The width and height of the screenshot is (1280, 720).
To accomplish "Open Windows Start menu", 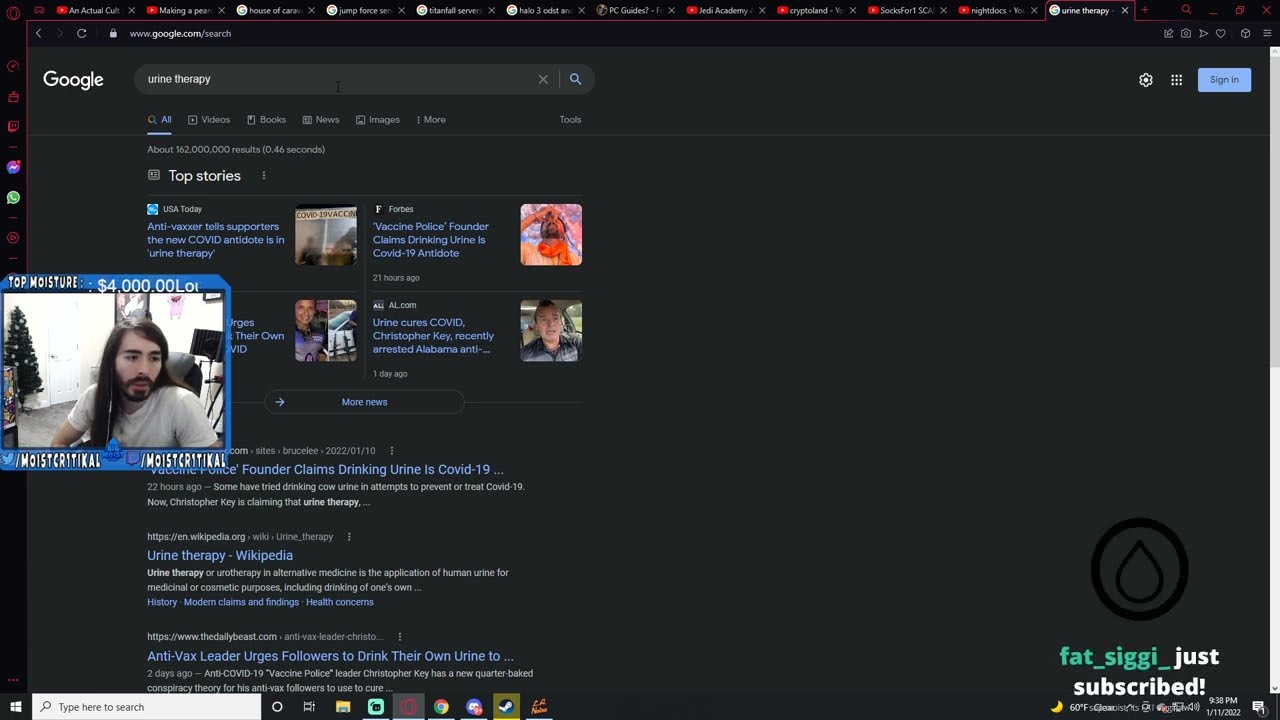I will 15,707.
